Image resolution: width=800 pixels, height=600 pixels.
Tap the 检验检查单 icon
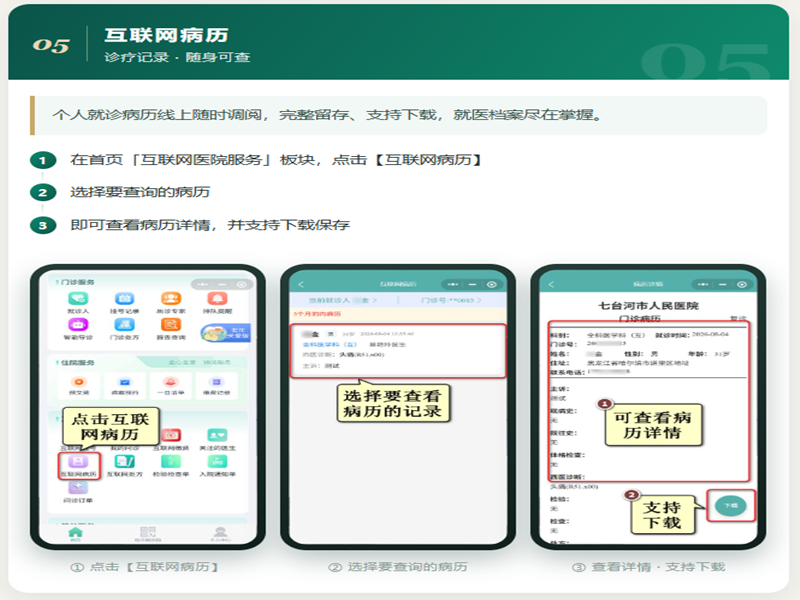coord(171,462)
